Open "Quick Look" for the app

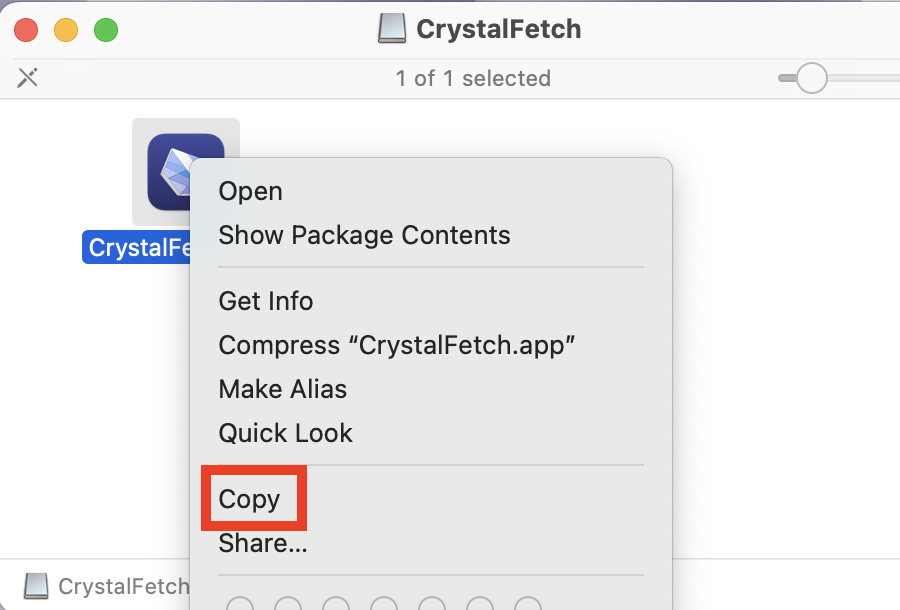coord(285,433)
